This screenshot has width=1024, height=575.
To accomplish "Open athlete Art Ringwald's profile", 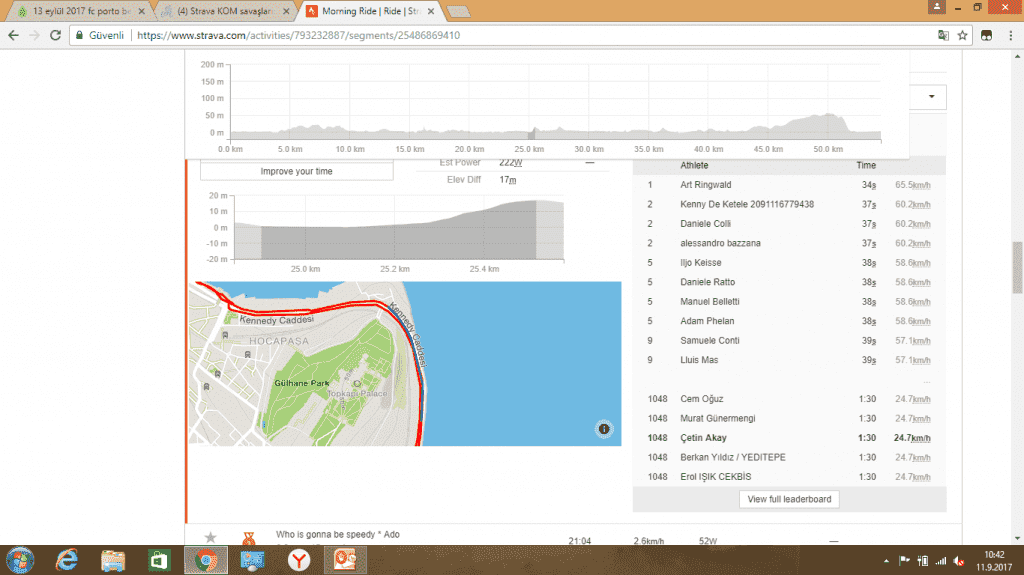I will (705, 185).
